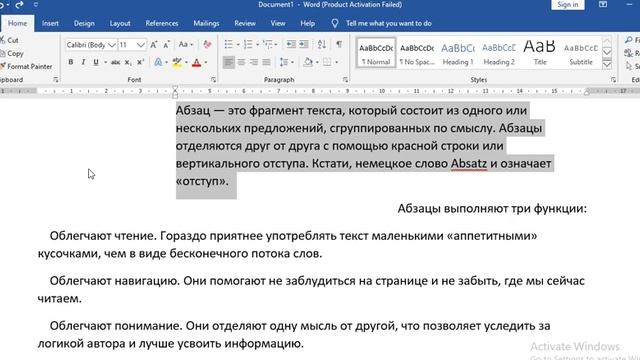Decrease paragraph indent
The height and width of the screenshot is (360, 640).
point(291,44)
